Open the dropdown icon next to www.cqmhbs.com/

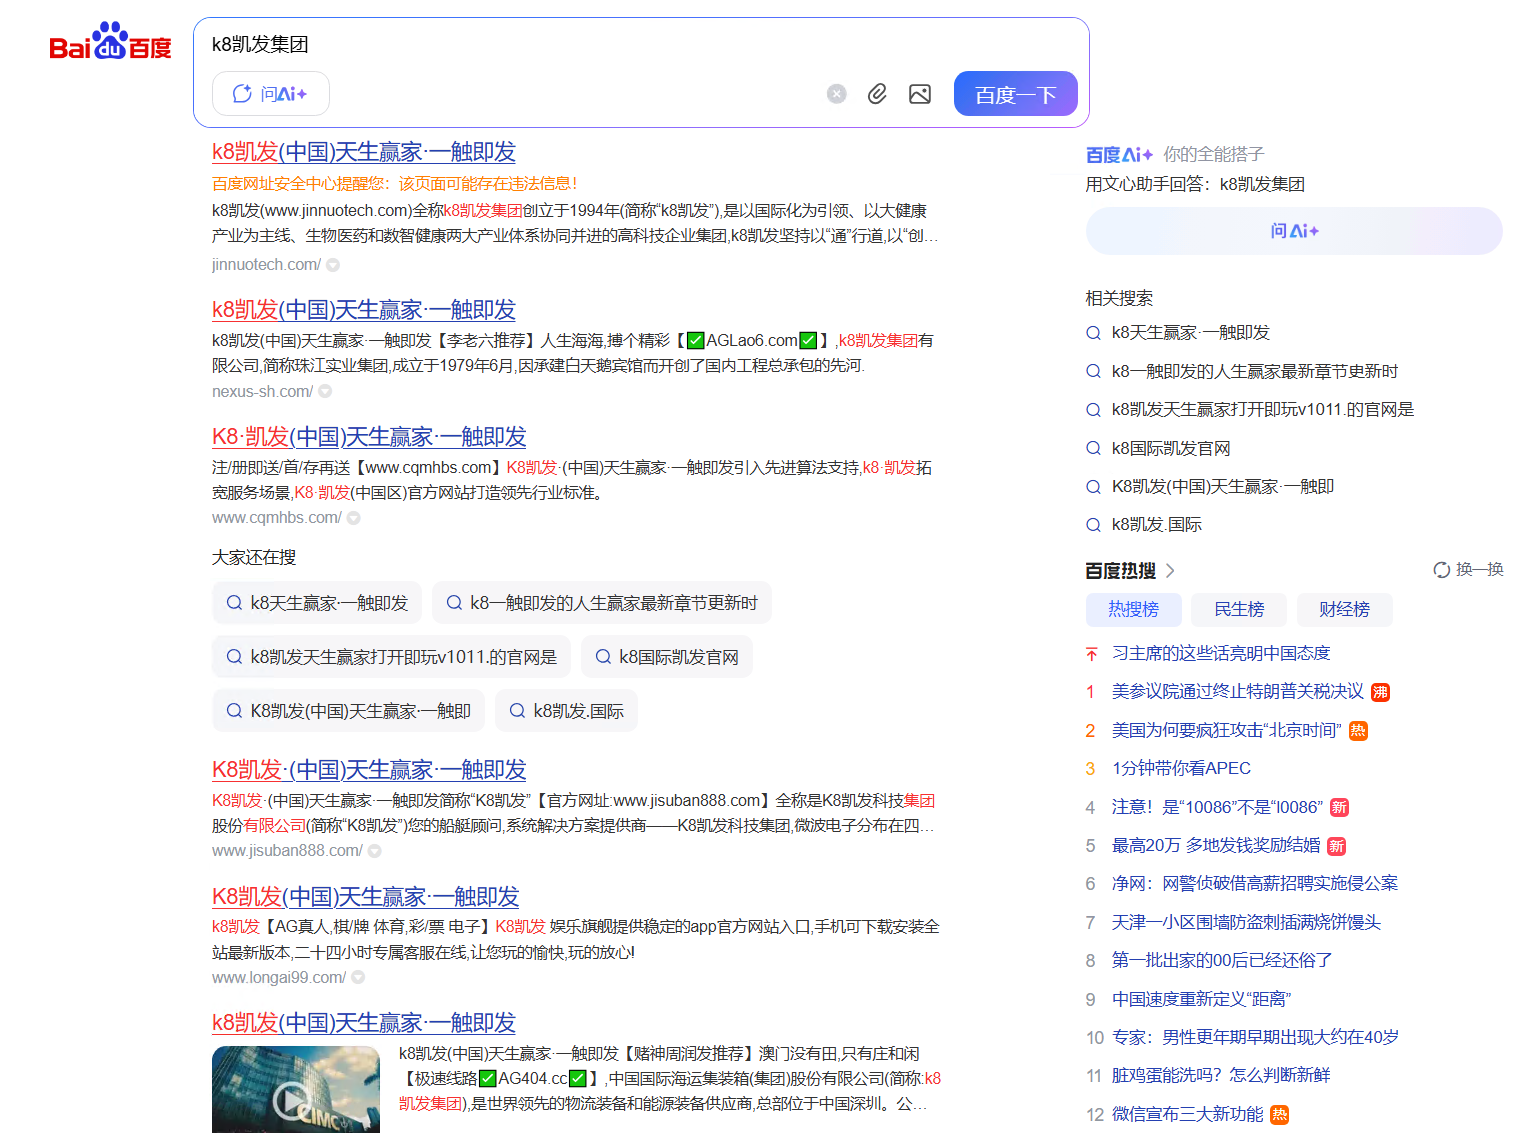[353, 518]
